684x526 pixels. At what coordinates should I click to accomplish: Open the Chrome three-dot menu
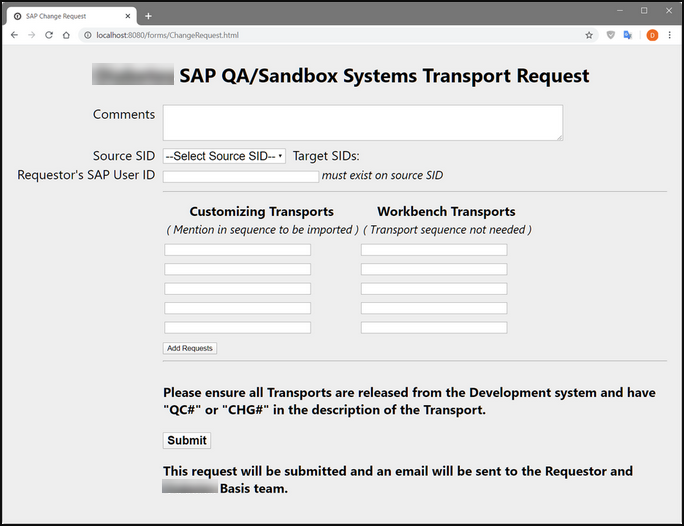pyautogui.click(x=670, y=35)
